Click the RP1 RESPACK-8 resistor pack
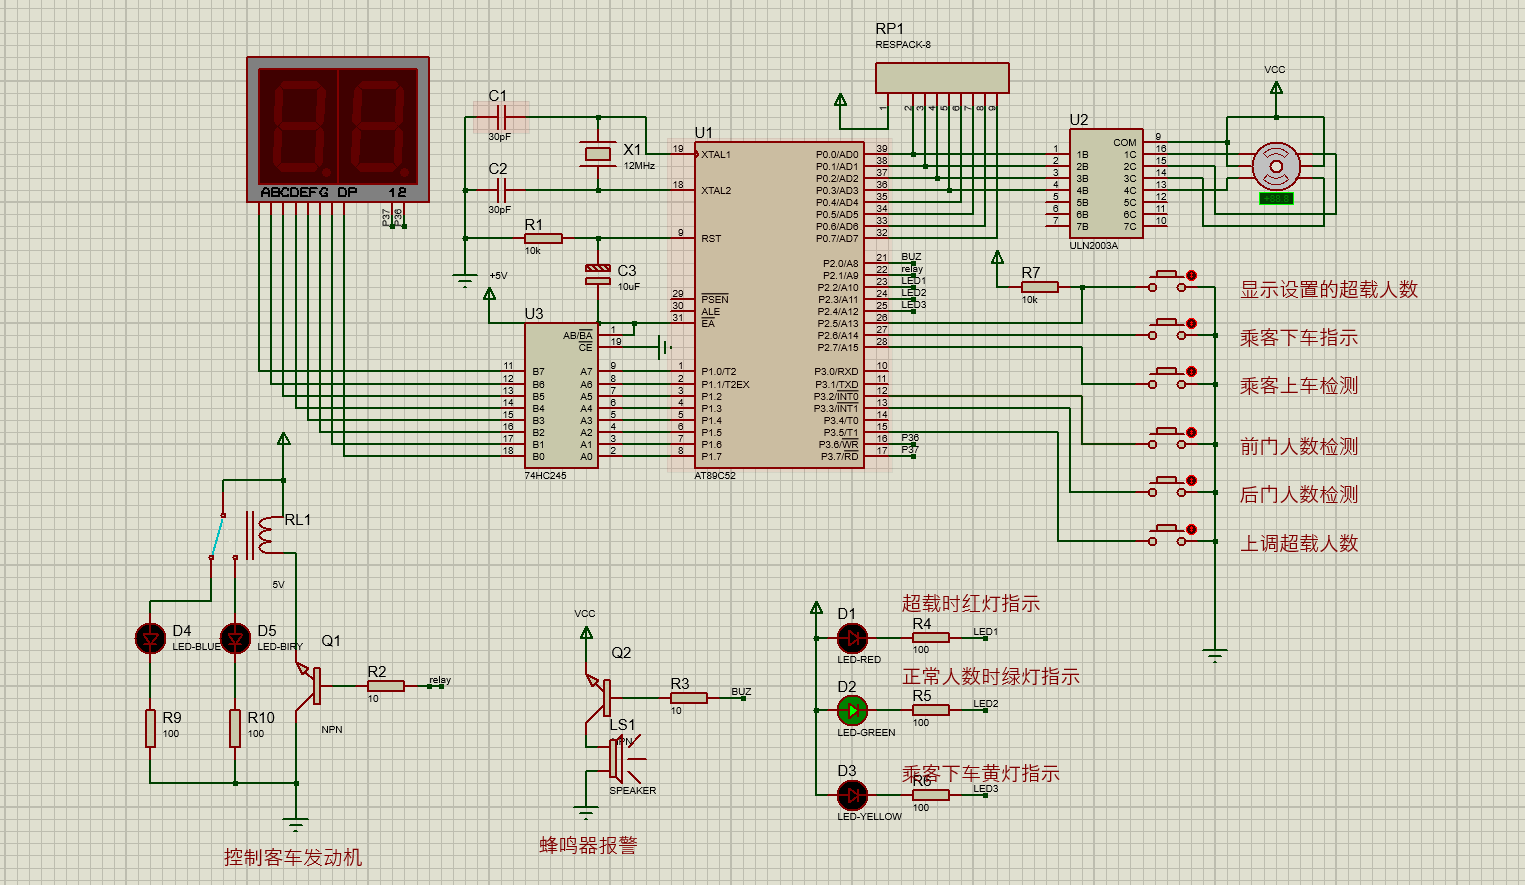1525x885 pixels. pyautogui.click(x=942, y=78)
